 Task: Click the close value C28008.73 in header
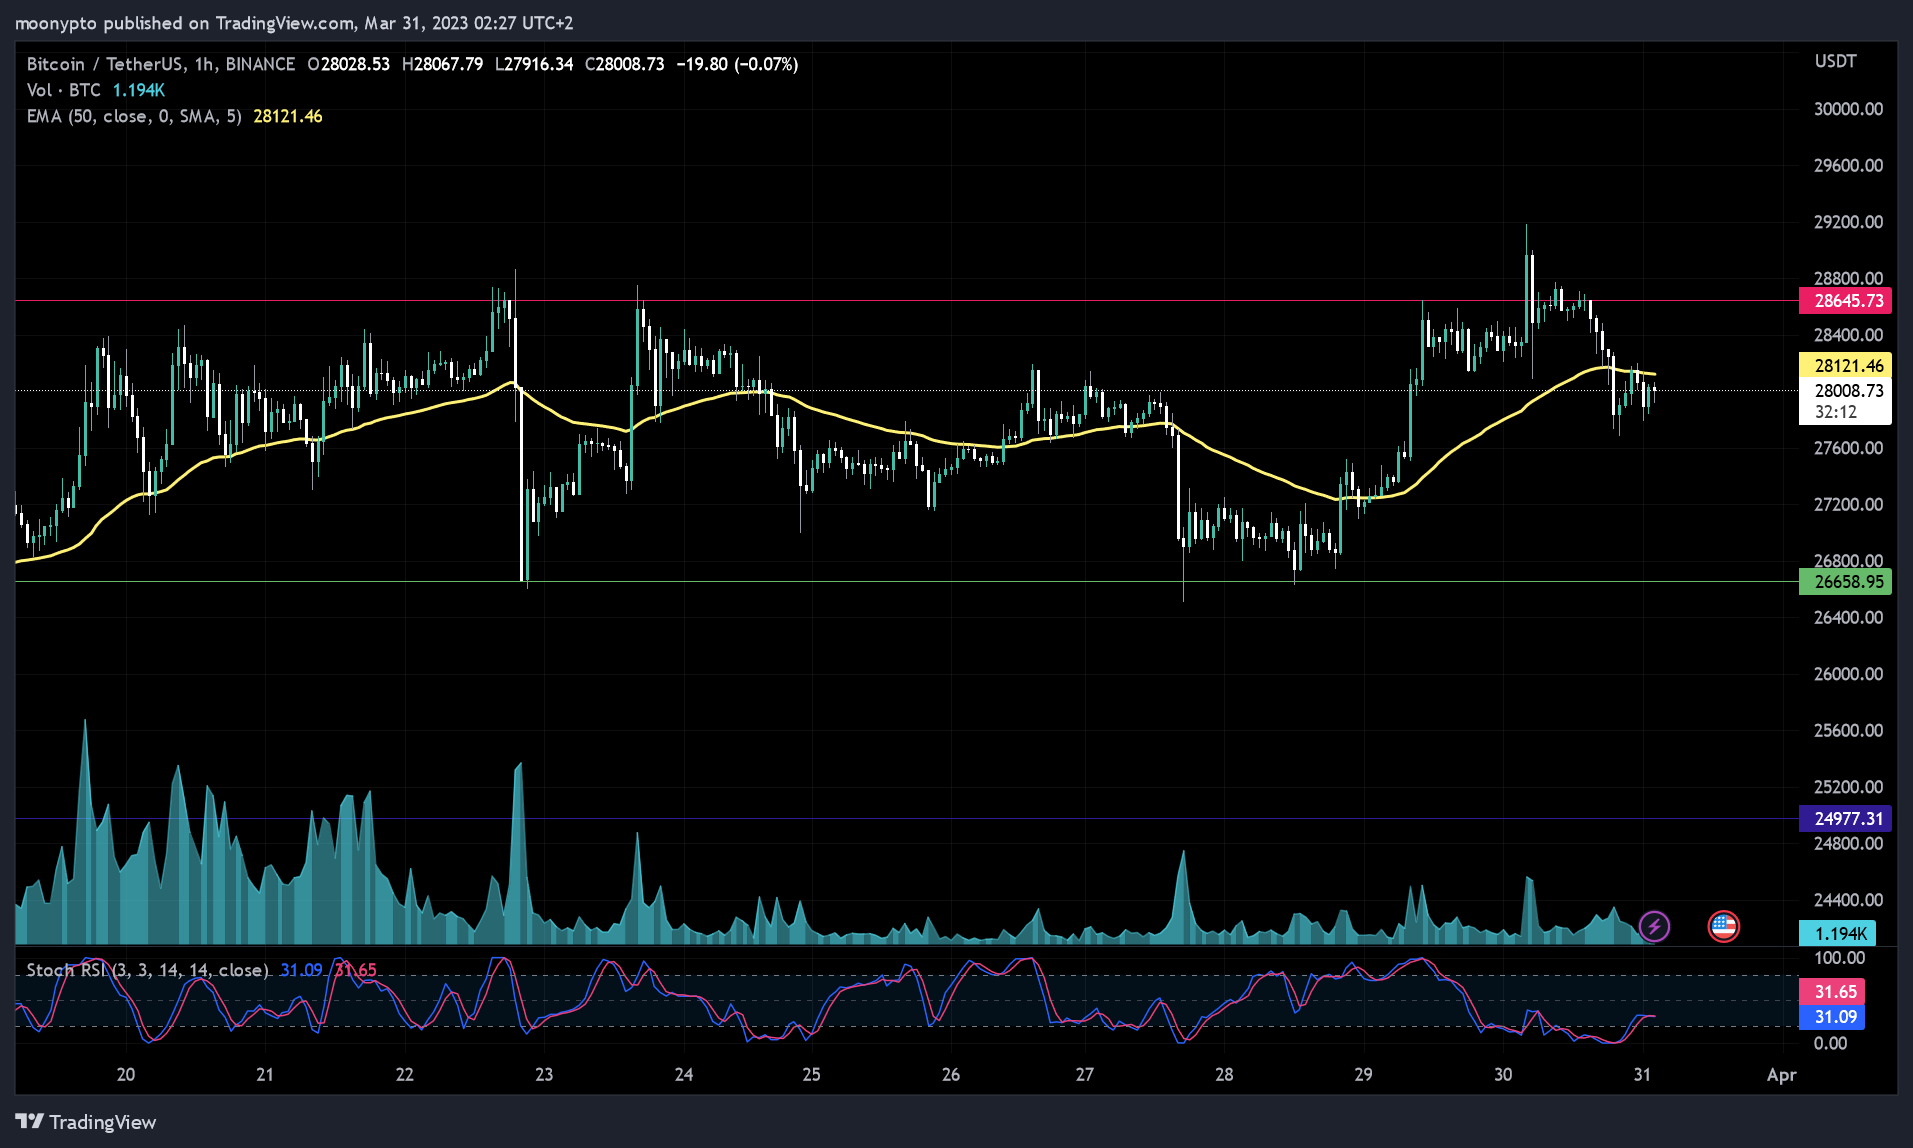click(624, 64)
